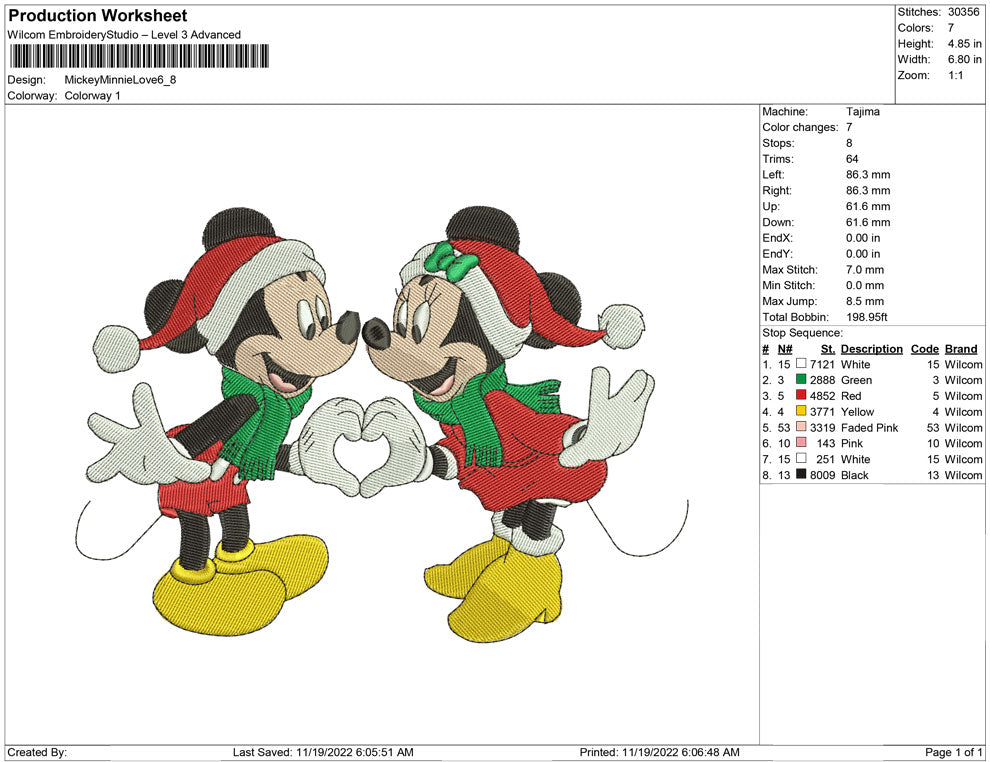990x762 pixels.
Task: Click the Colors value '7' in header
Action: point(951,28)
